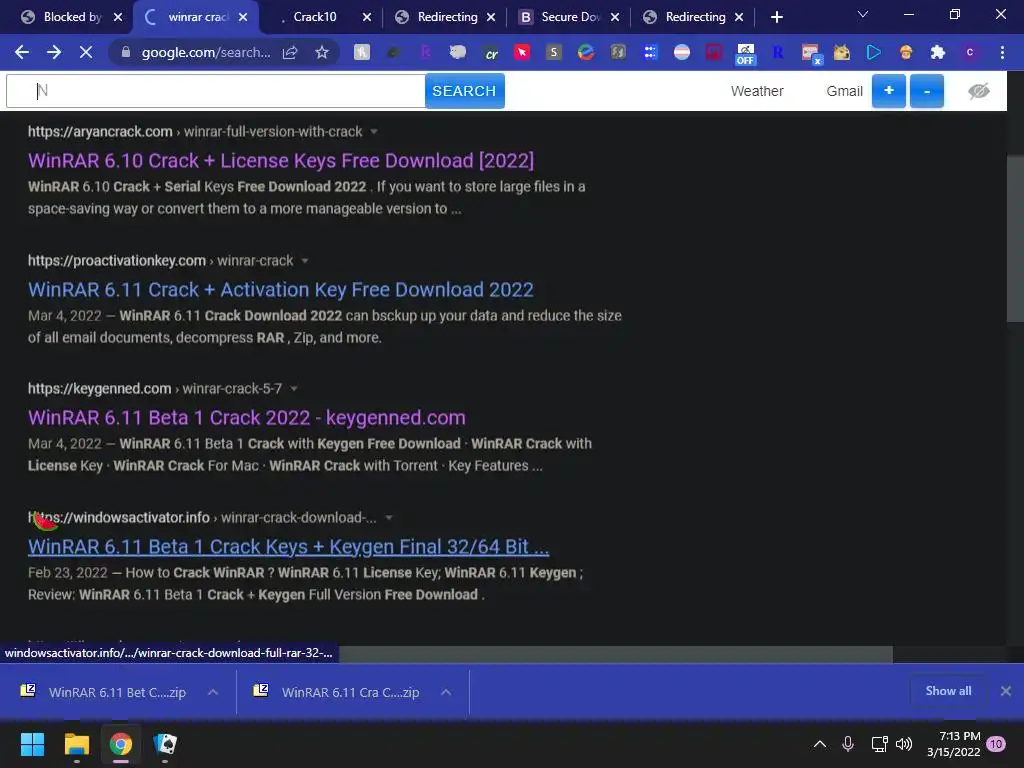Switch to the 'Secure Dow' tab

coord(569,17)
